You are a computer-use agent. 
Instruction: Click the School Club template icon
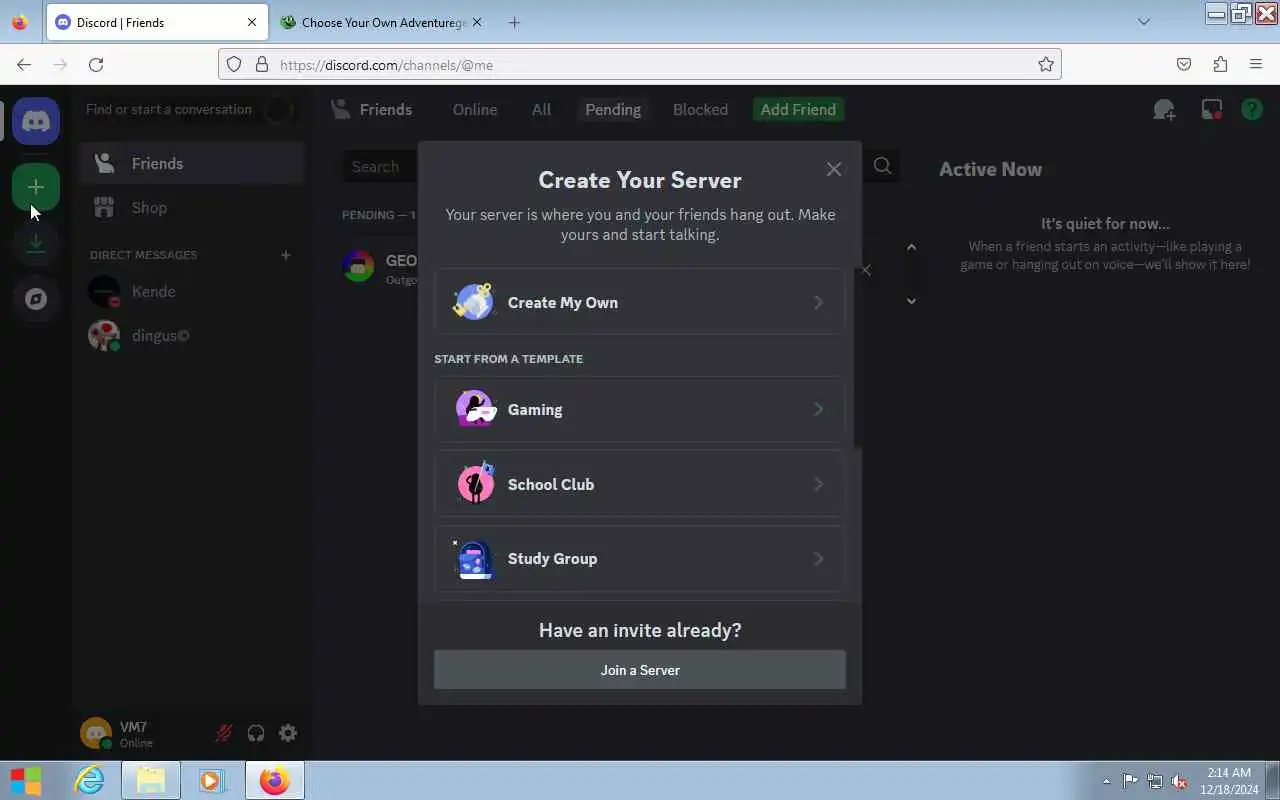click(x=475, y=484)
